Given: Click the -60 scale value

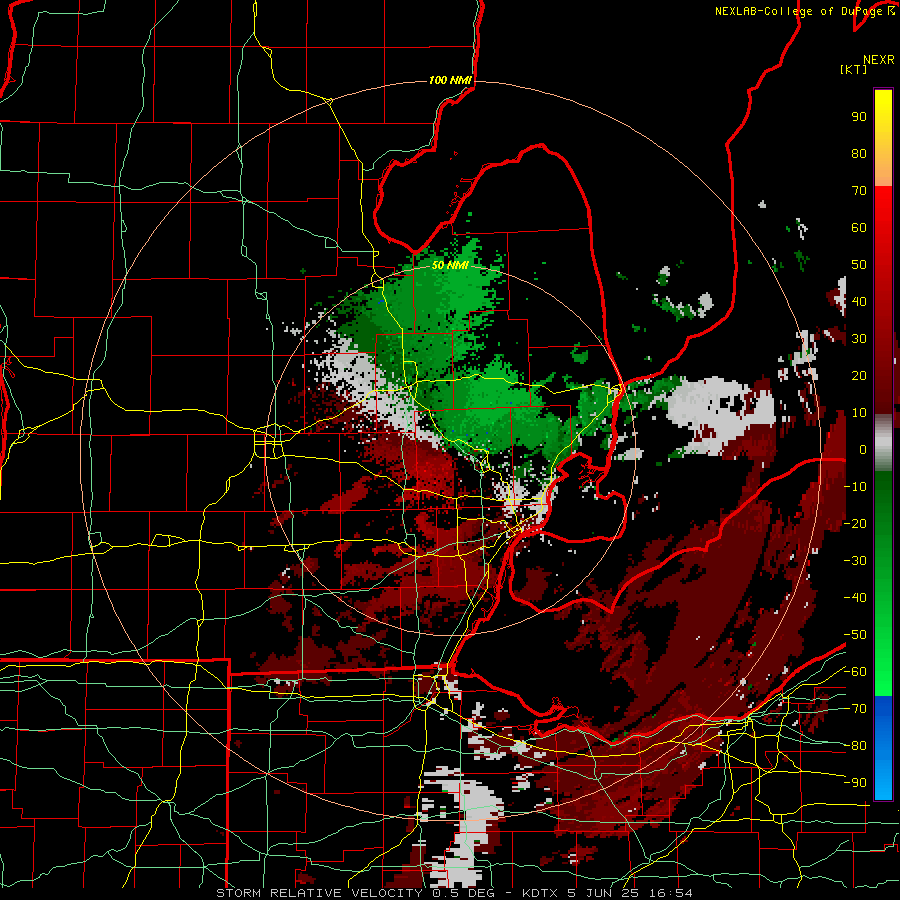Looking at the screenshot, I should [x=855, y=672].
